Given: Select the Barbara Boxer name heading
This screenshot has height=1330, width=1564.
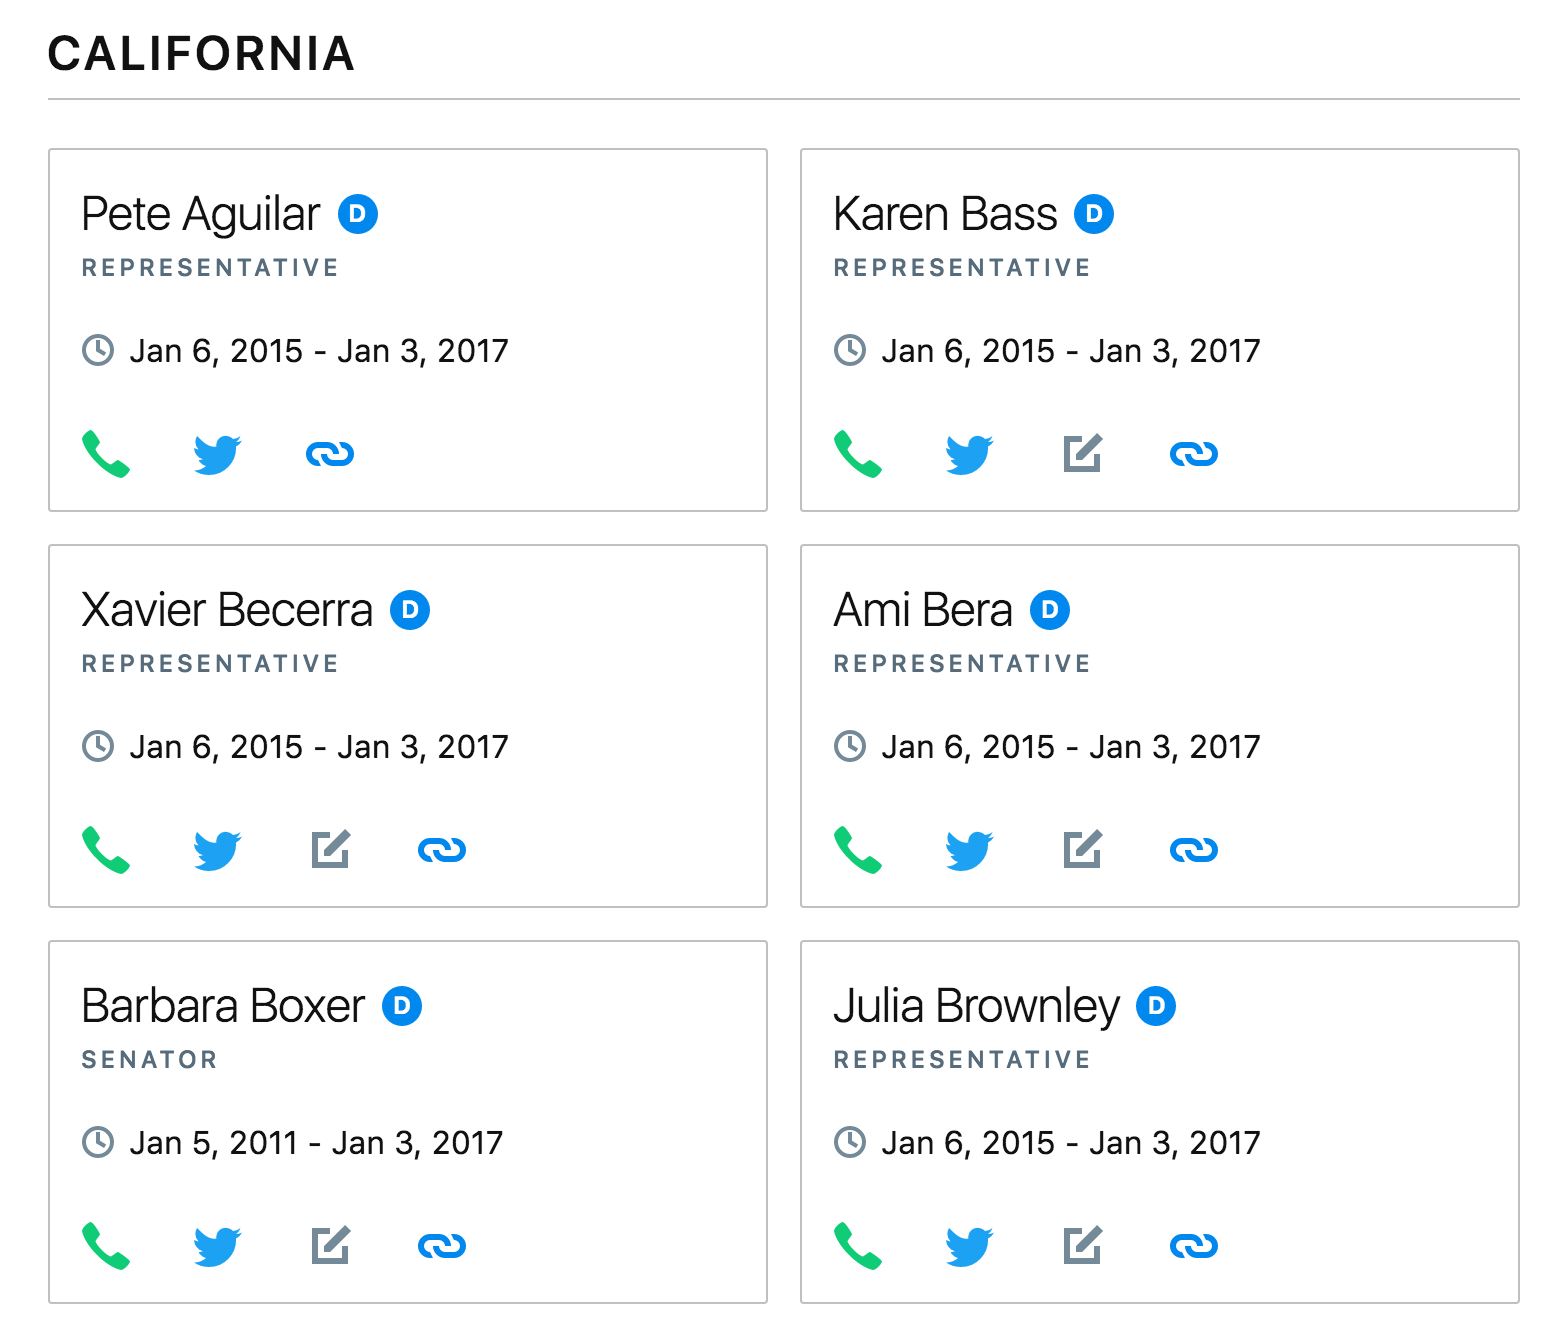Looking at the screenshot, I should pyautogui.click(x=223, y=1006).
